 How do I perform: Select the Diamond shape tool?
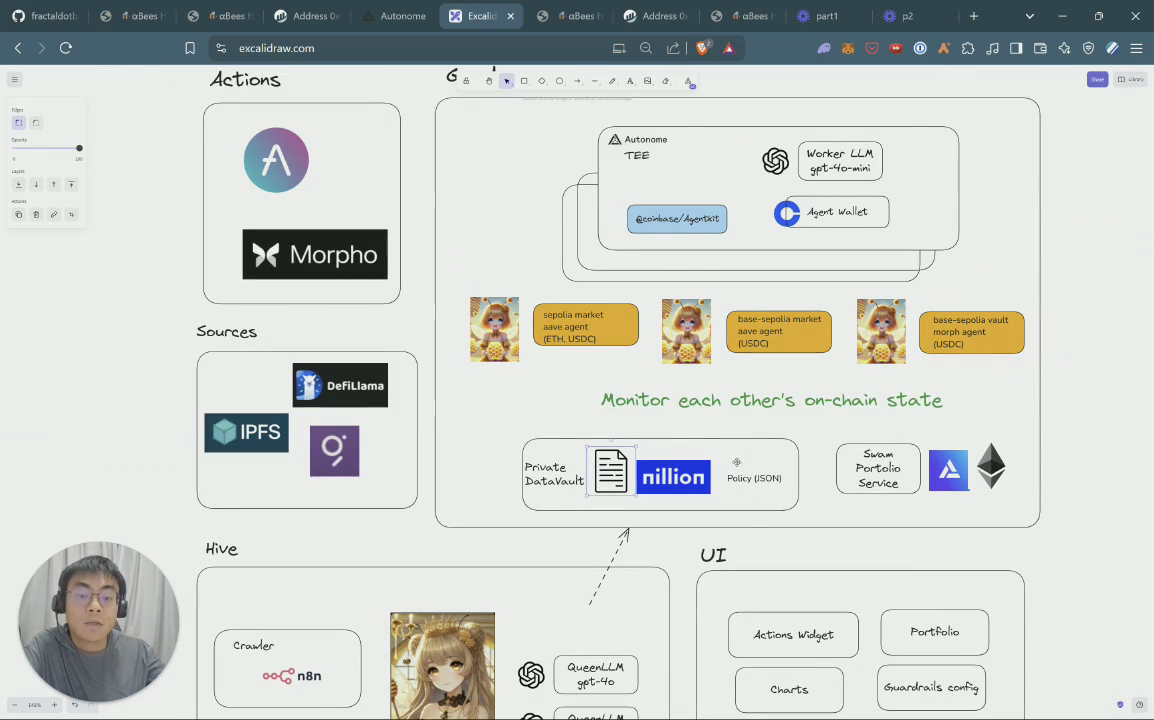click(x=542, y=81)
